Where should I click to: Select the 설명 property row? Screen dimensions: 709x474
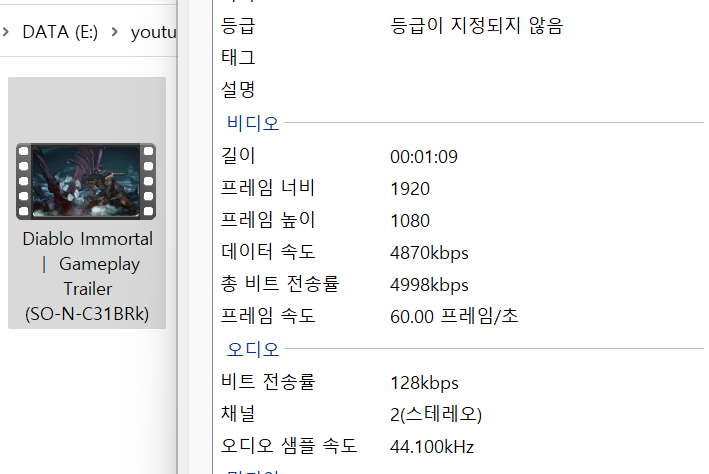[x=461, y=90]
